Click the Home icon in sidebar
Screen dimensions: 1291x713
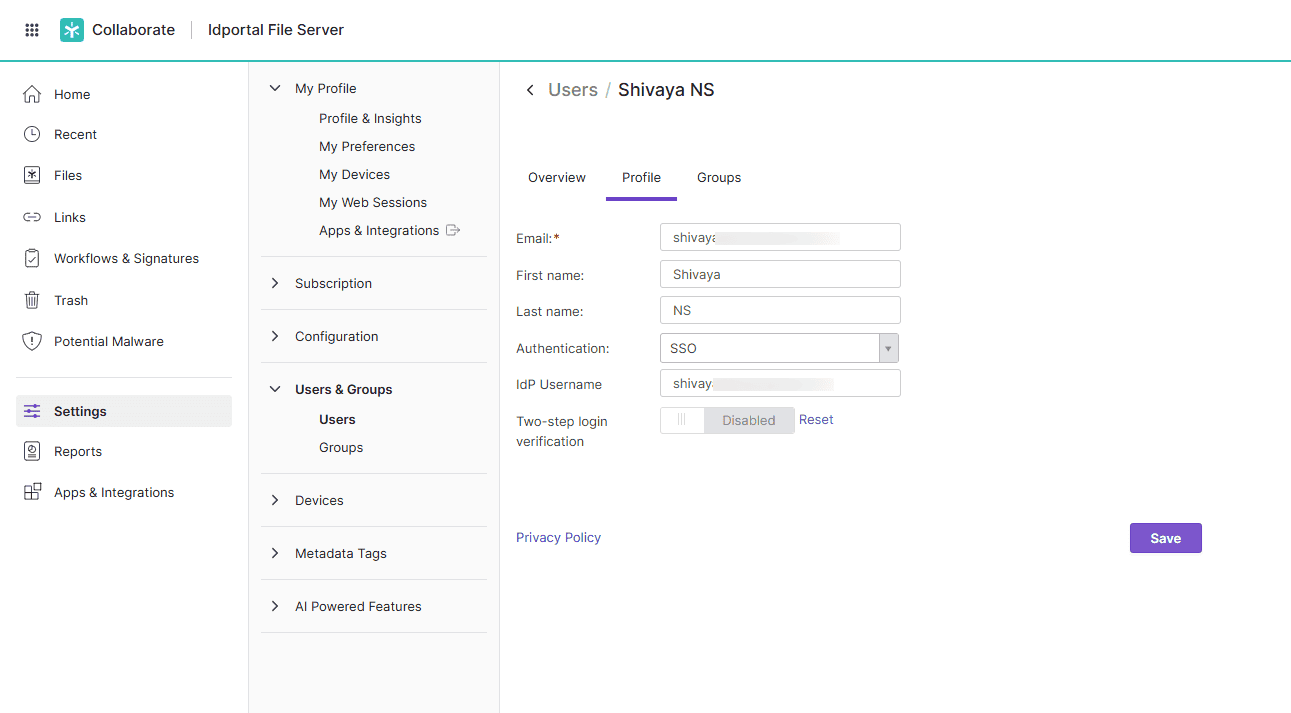(32, 94)
